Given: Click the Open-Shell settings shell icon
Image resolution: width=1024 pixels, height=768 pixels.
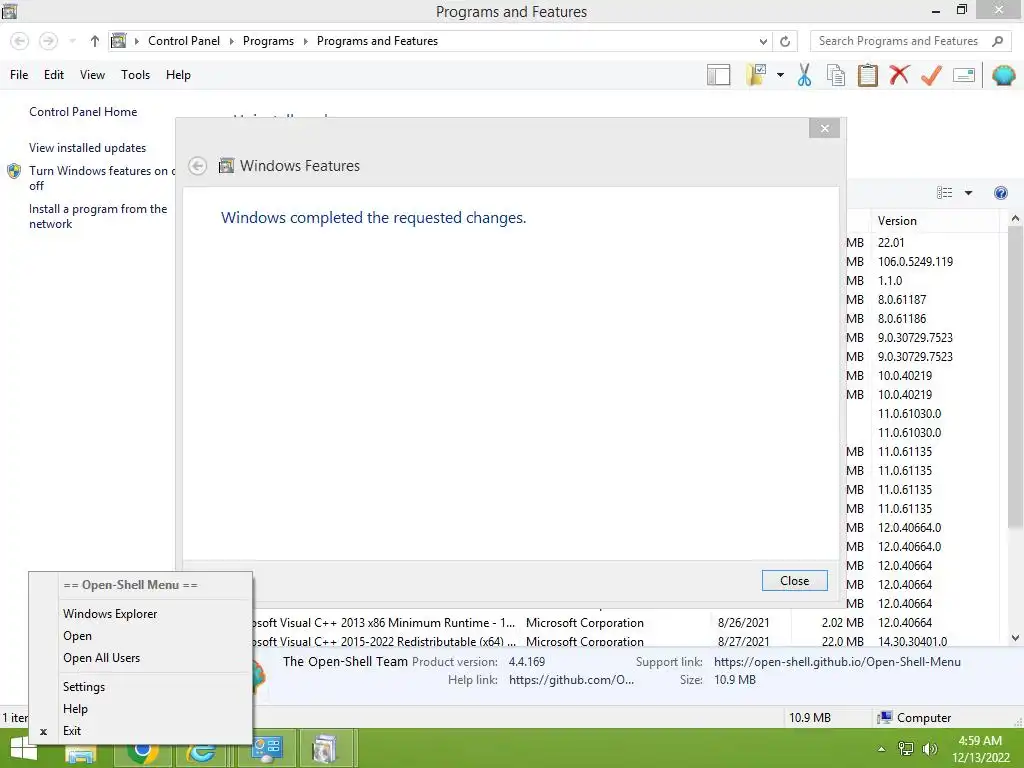Looking at the screenshot, I should point(1004,75).
